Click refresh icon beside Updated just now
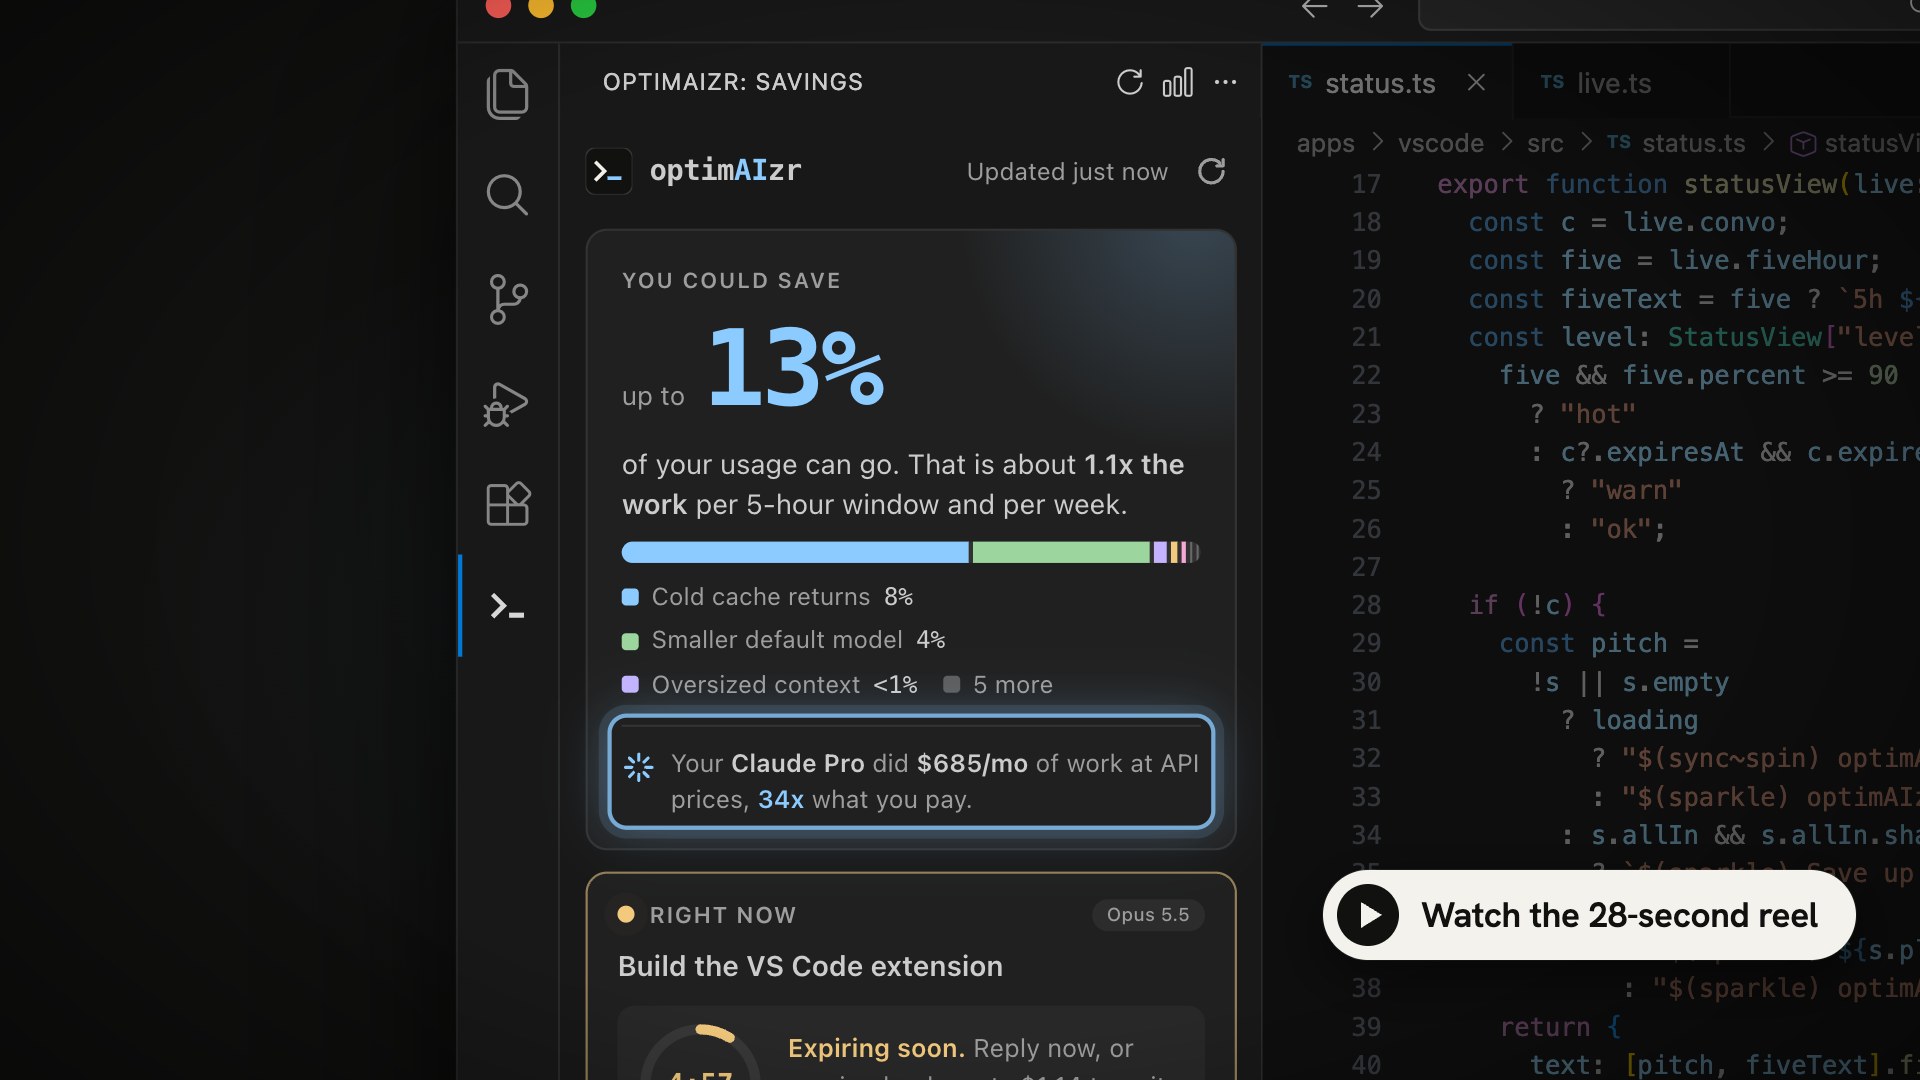The width and height of the screenshot is (1920, 1080). [x=1212, y=171]
